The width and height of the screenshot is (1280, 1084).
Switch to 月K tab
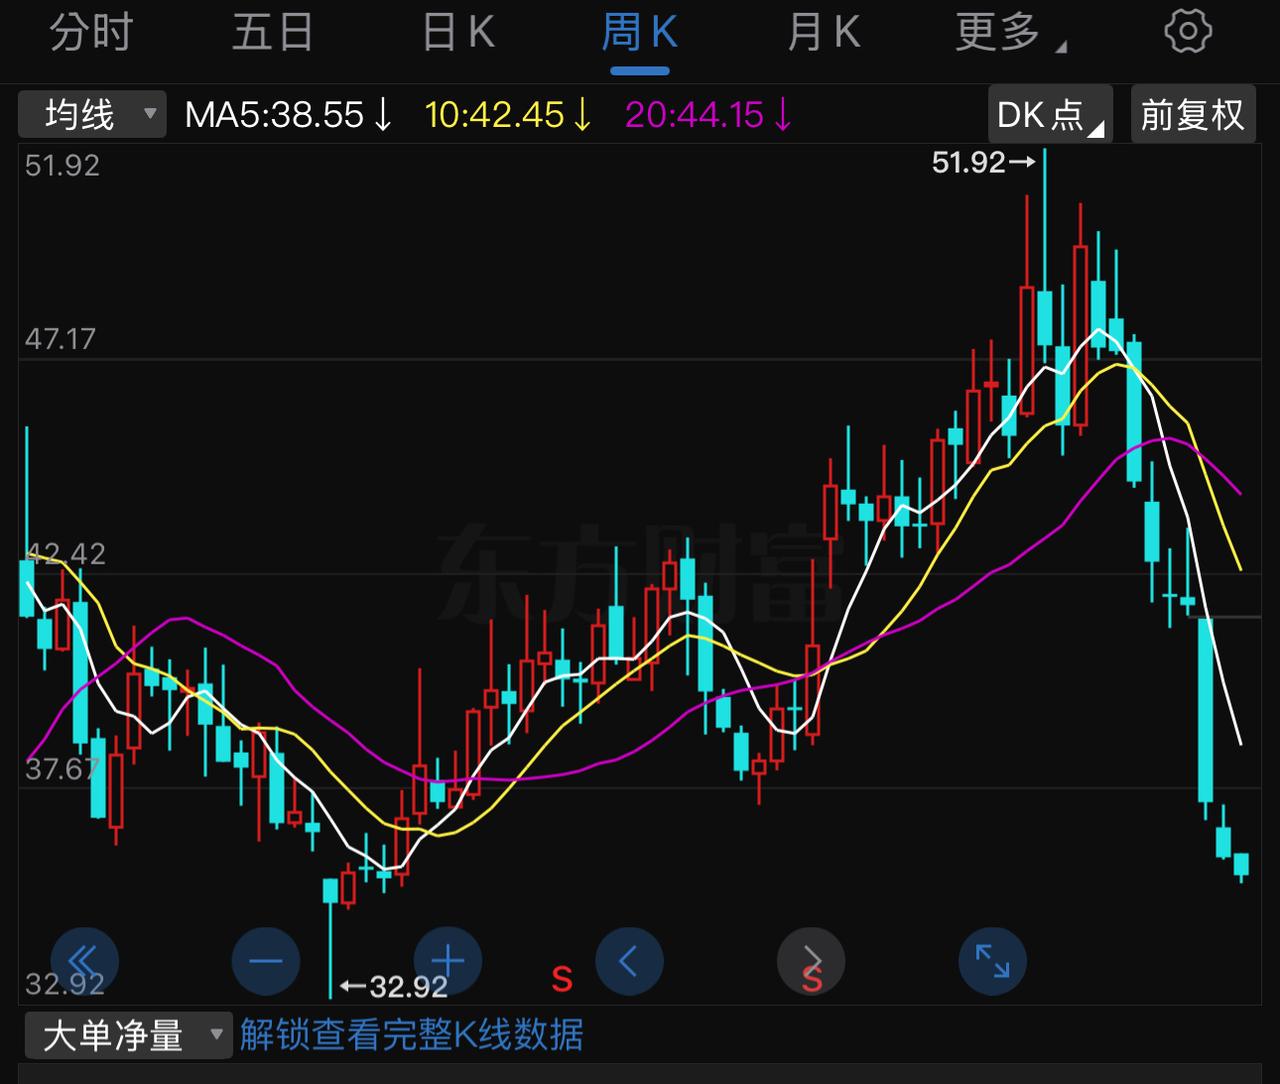pyautogui.click(x=823, y=33)
